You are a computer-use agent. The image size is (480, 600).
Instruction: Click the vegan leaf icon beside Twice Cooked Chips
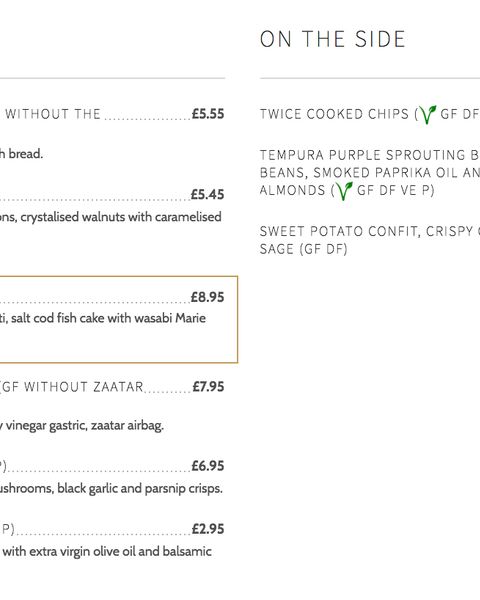(427, 114)
